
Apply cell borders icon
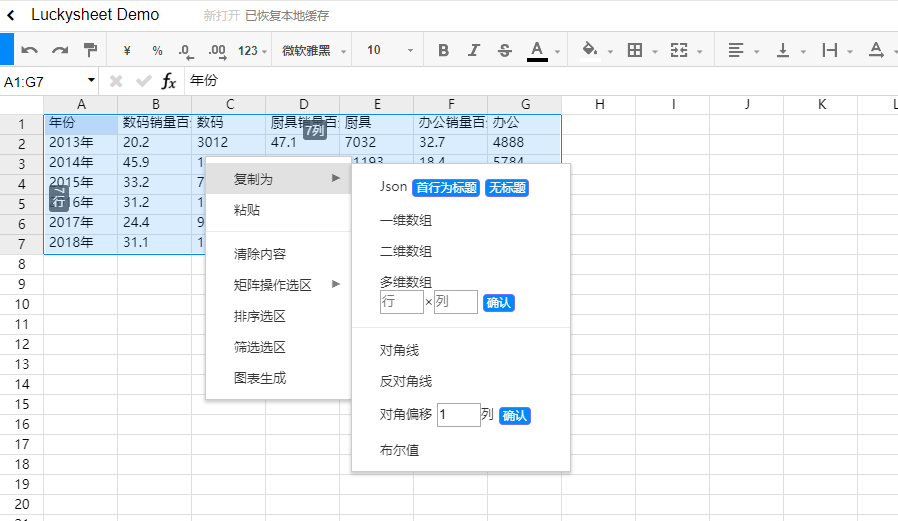click(635, 50)
